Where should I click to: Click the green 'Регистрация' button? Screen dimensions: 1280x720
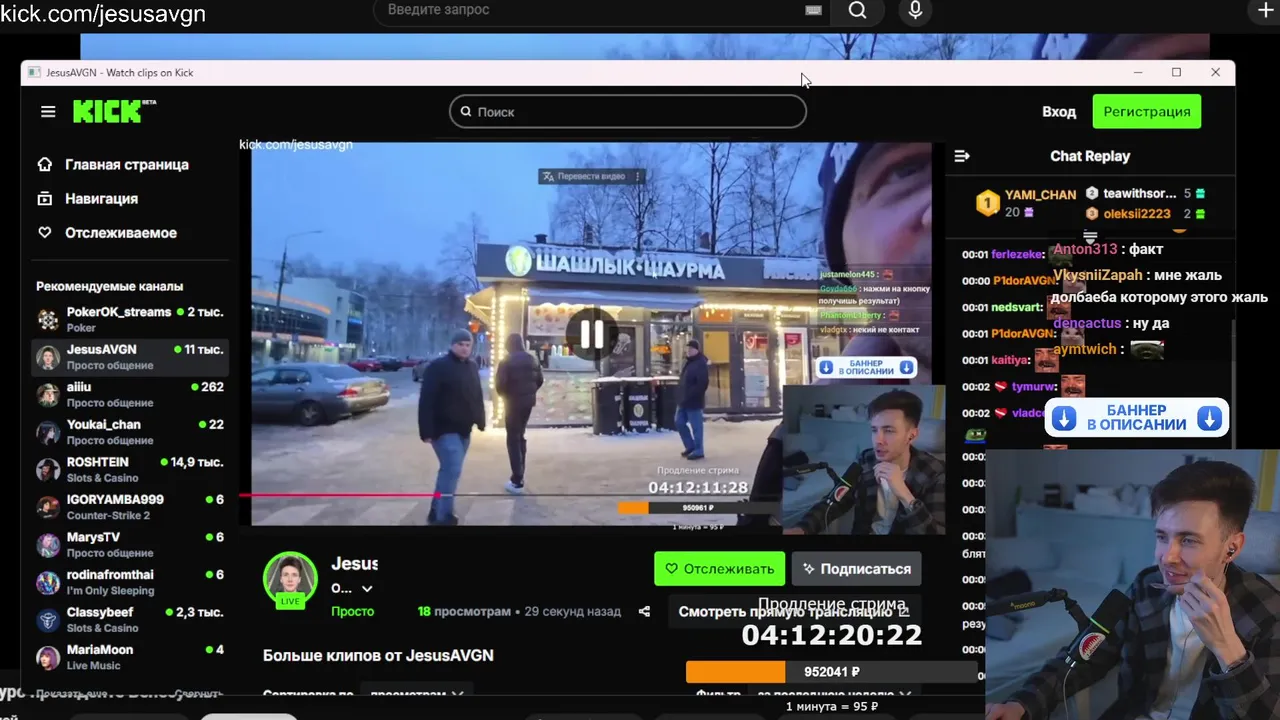coord(1146,111)
